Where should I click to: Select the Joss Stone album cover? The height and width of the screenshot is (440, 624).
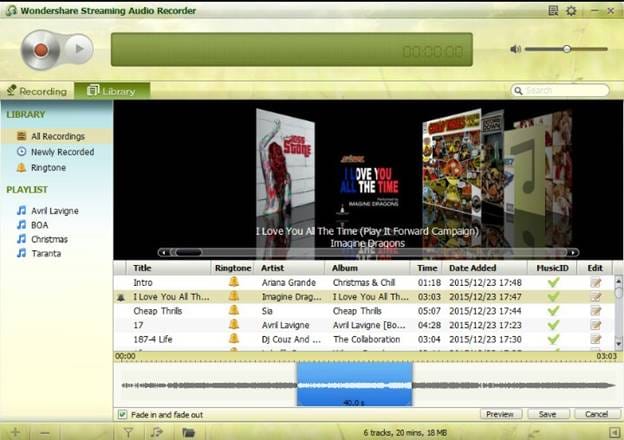point(285,163)
